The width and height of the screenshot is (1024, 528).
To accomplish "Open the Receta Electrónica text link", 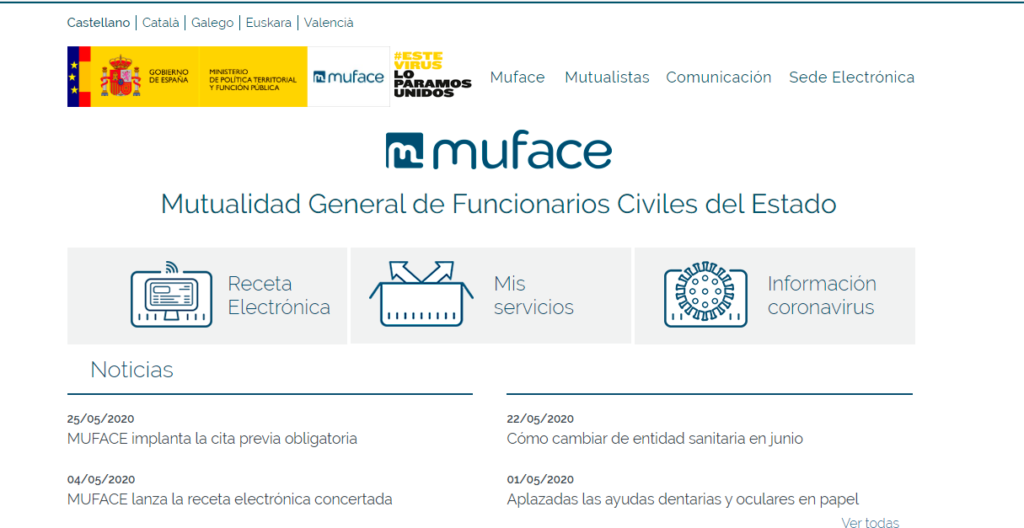I will click(x=279, y=295).
